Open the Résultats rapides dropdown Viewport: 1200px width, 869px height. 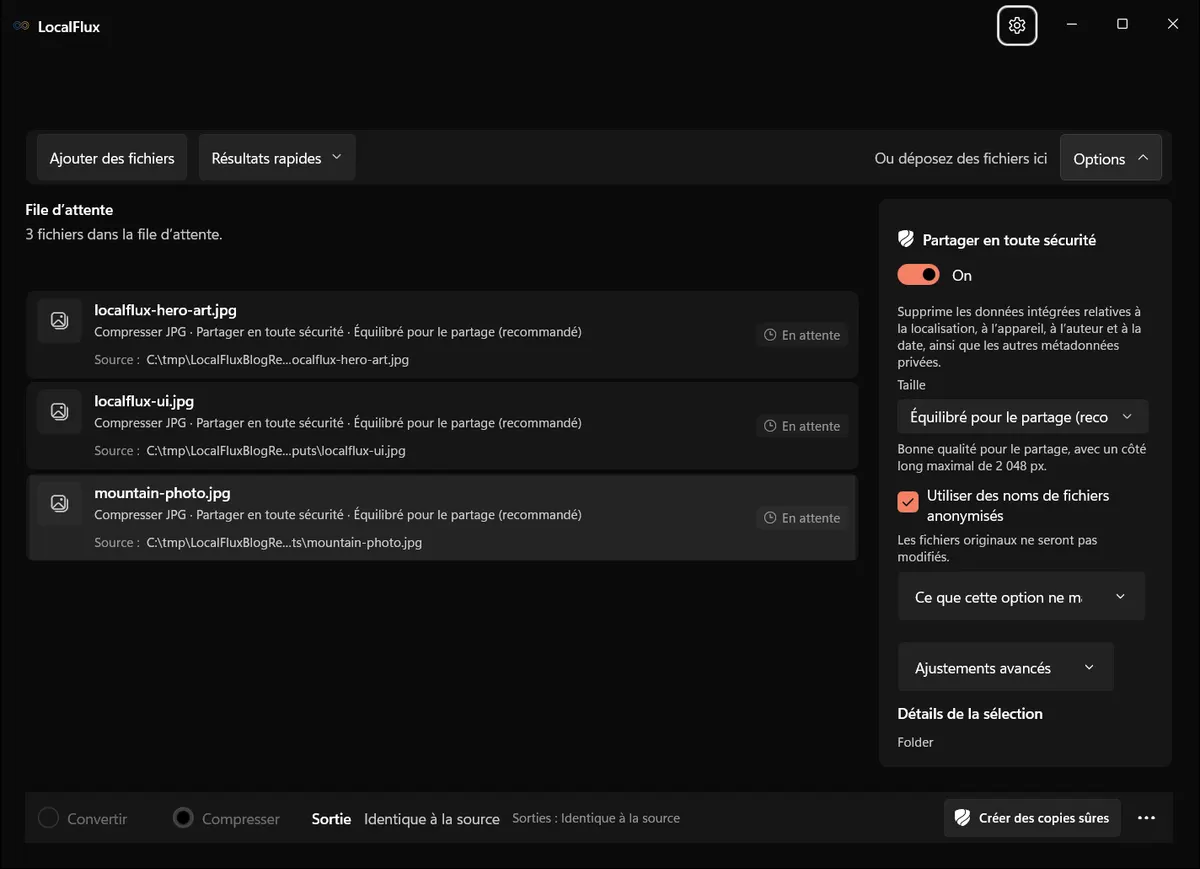(x=277, y=158)
